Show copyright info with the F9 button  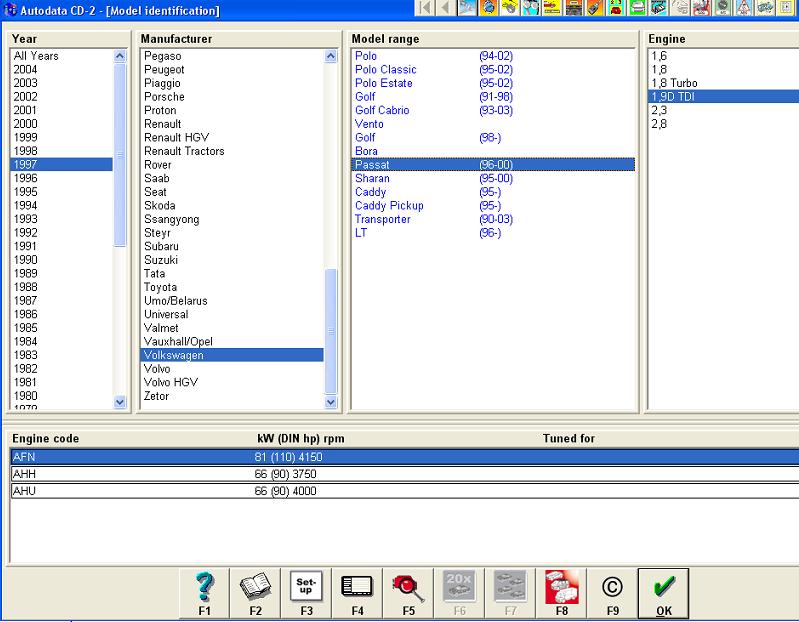click(612, 593)
